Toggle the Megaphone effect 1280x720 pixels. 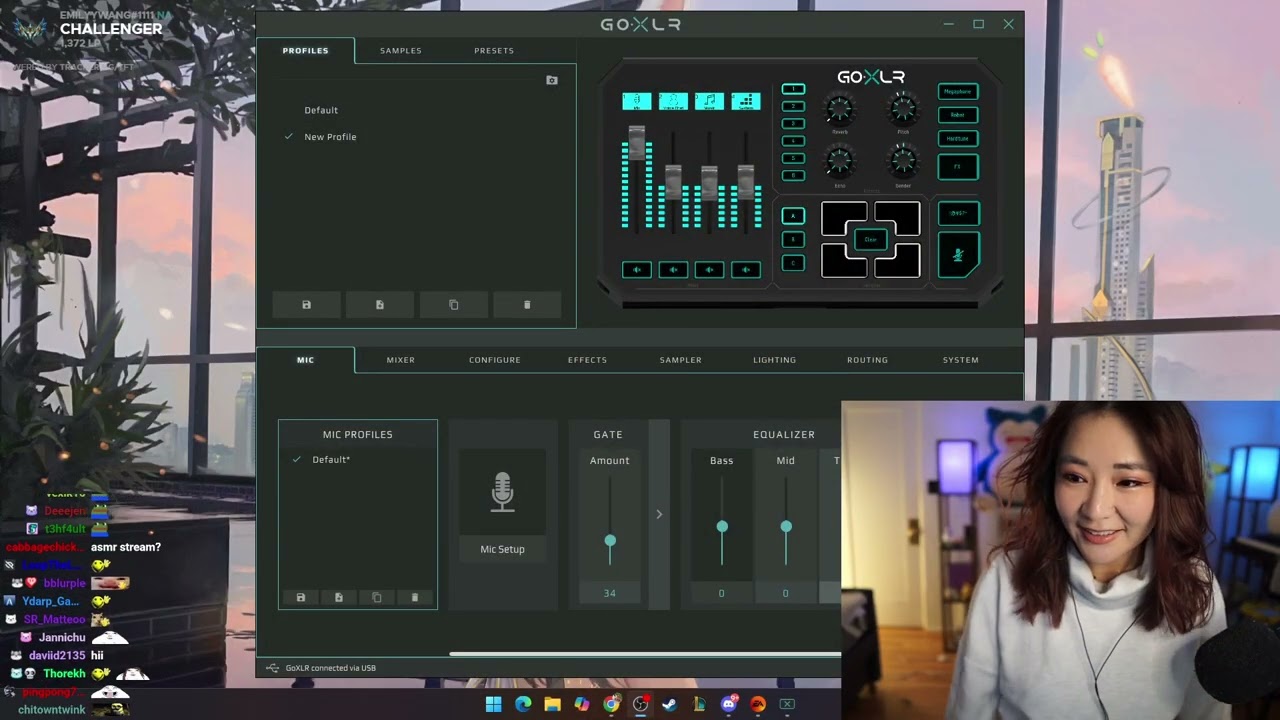coord(958,91)
